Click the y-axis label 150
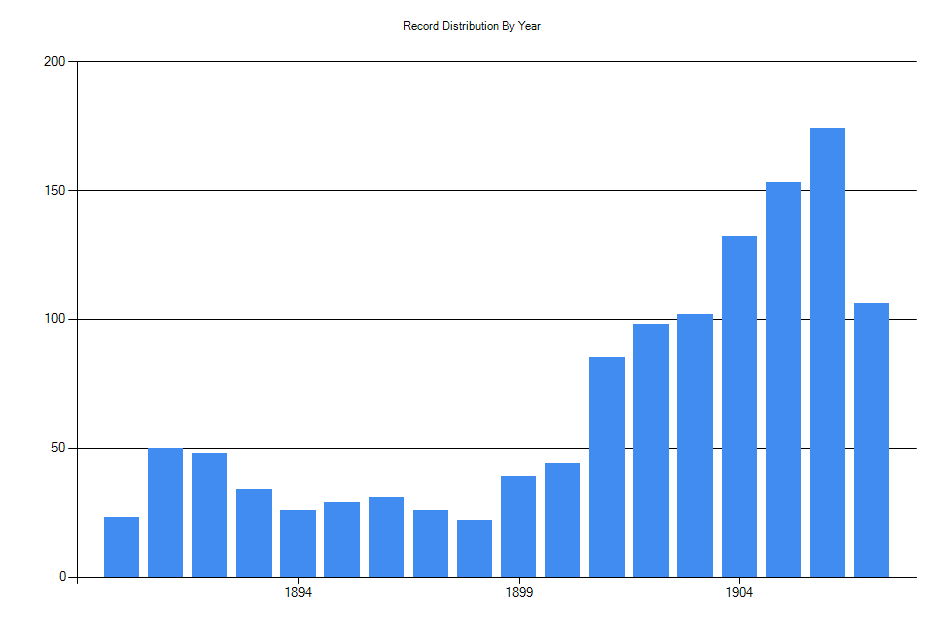 pos(54,191)
